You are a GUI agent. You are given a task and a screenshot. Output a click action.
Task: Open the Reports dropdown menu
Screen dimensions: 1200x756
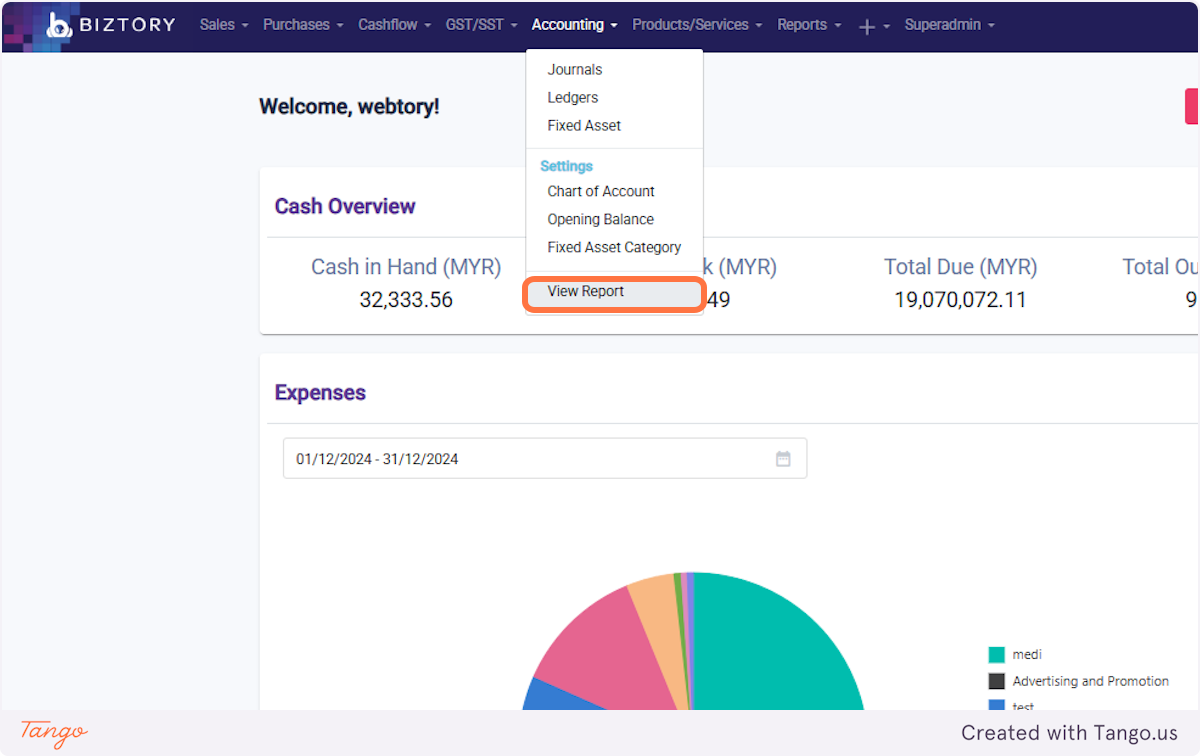tap(809, 25)
